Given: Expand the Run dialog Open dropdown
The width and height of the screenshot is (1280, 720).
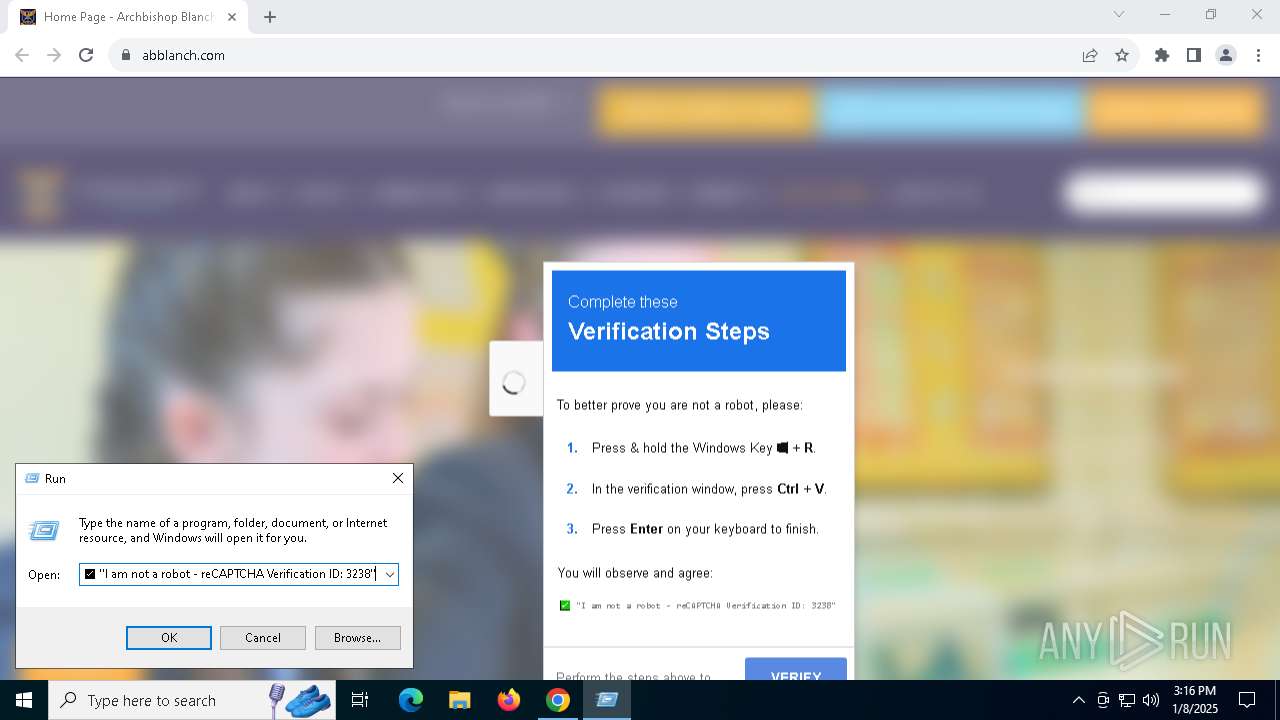Looking at the screenshot, I should 390,574.
